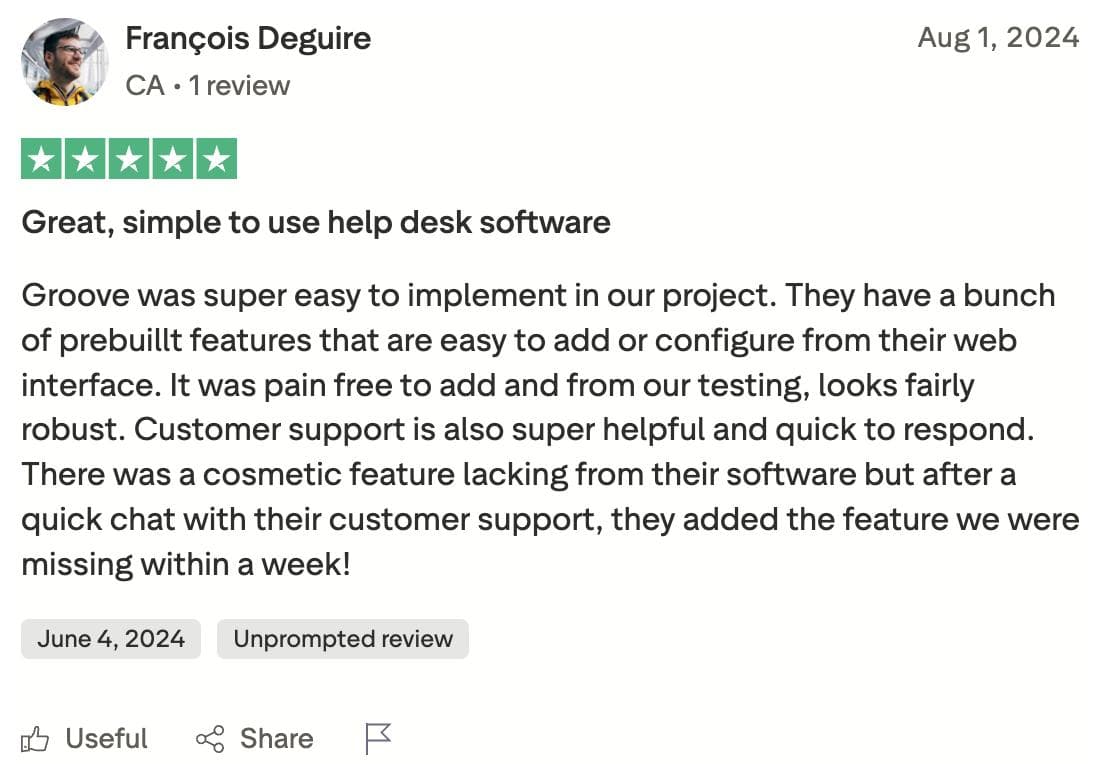Click the Share network icon
The image size is (1094, 764).
[x=207, y=739]
